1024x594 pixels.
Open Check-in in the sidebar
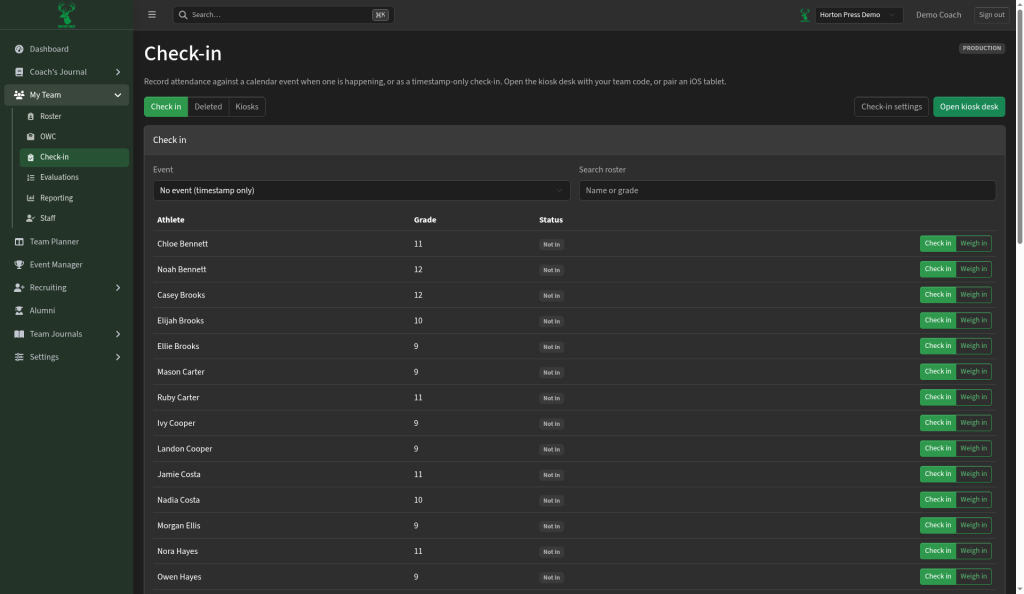tap(74, 157)
